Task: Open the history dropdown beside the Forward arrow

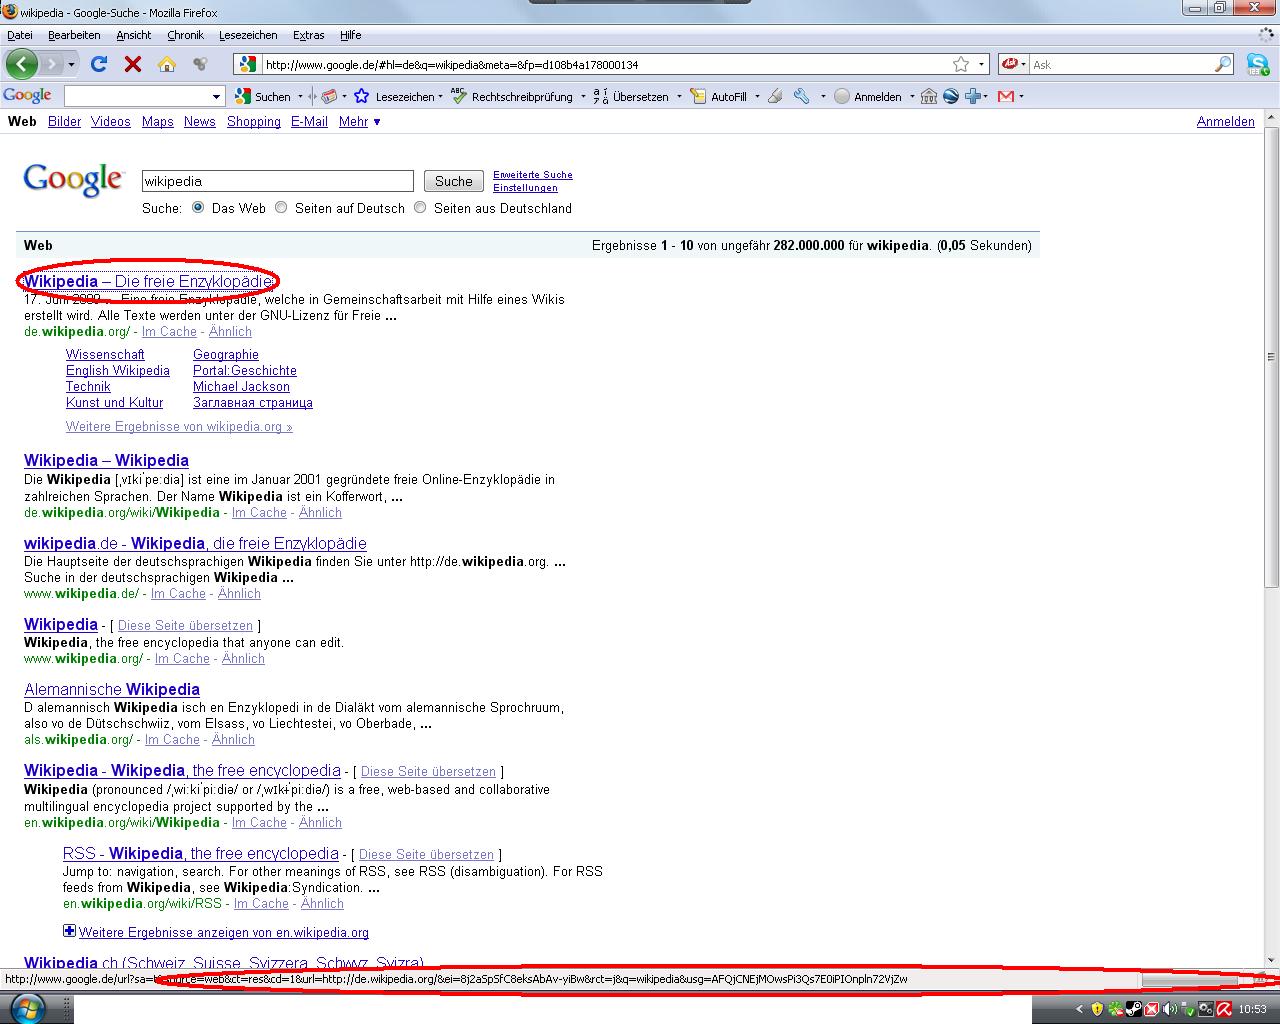Action: click(71, 64)
